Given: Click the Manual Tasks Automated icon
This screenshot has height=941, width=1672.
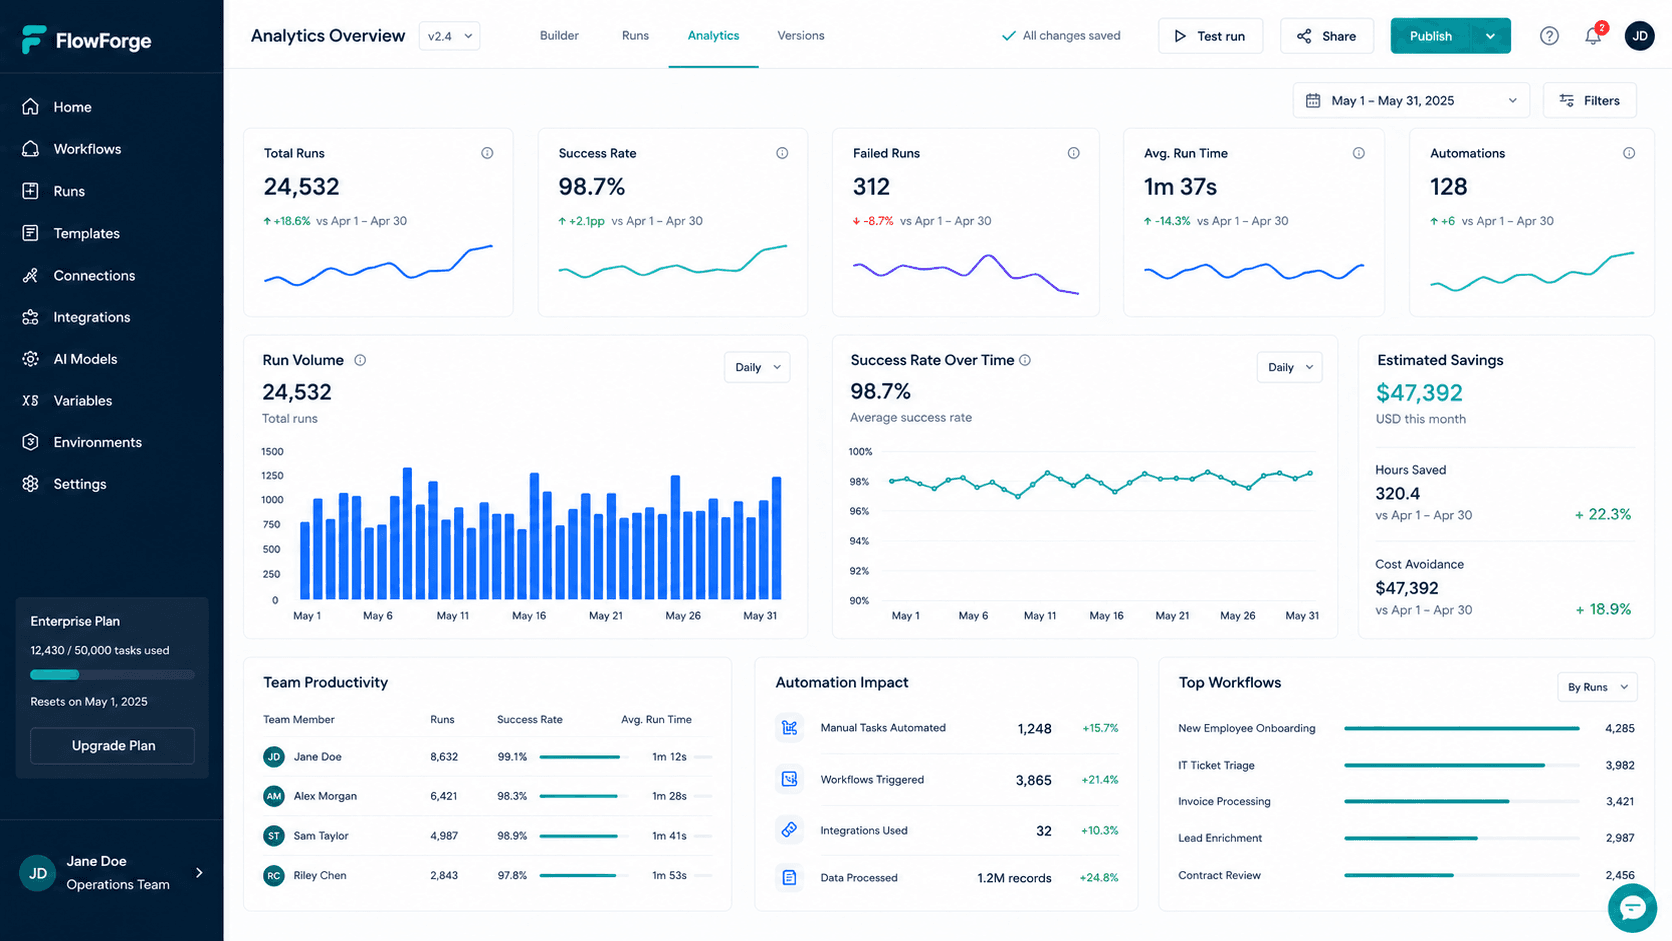Looking at the screenshot, I should click(789, 728).
